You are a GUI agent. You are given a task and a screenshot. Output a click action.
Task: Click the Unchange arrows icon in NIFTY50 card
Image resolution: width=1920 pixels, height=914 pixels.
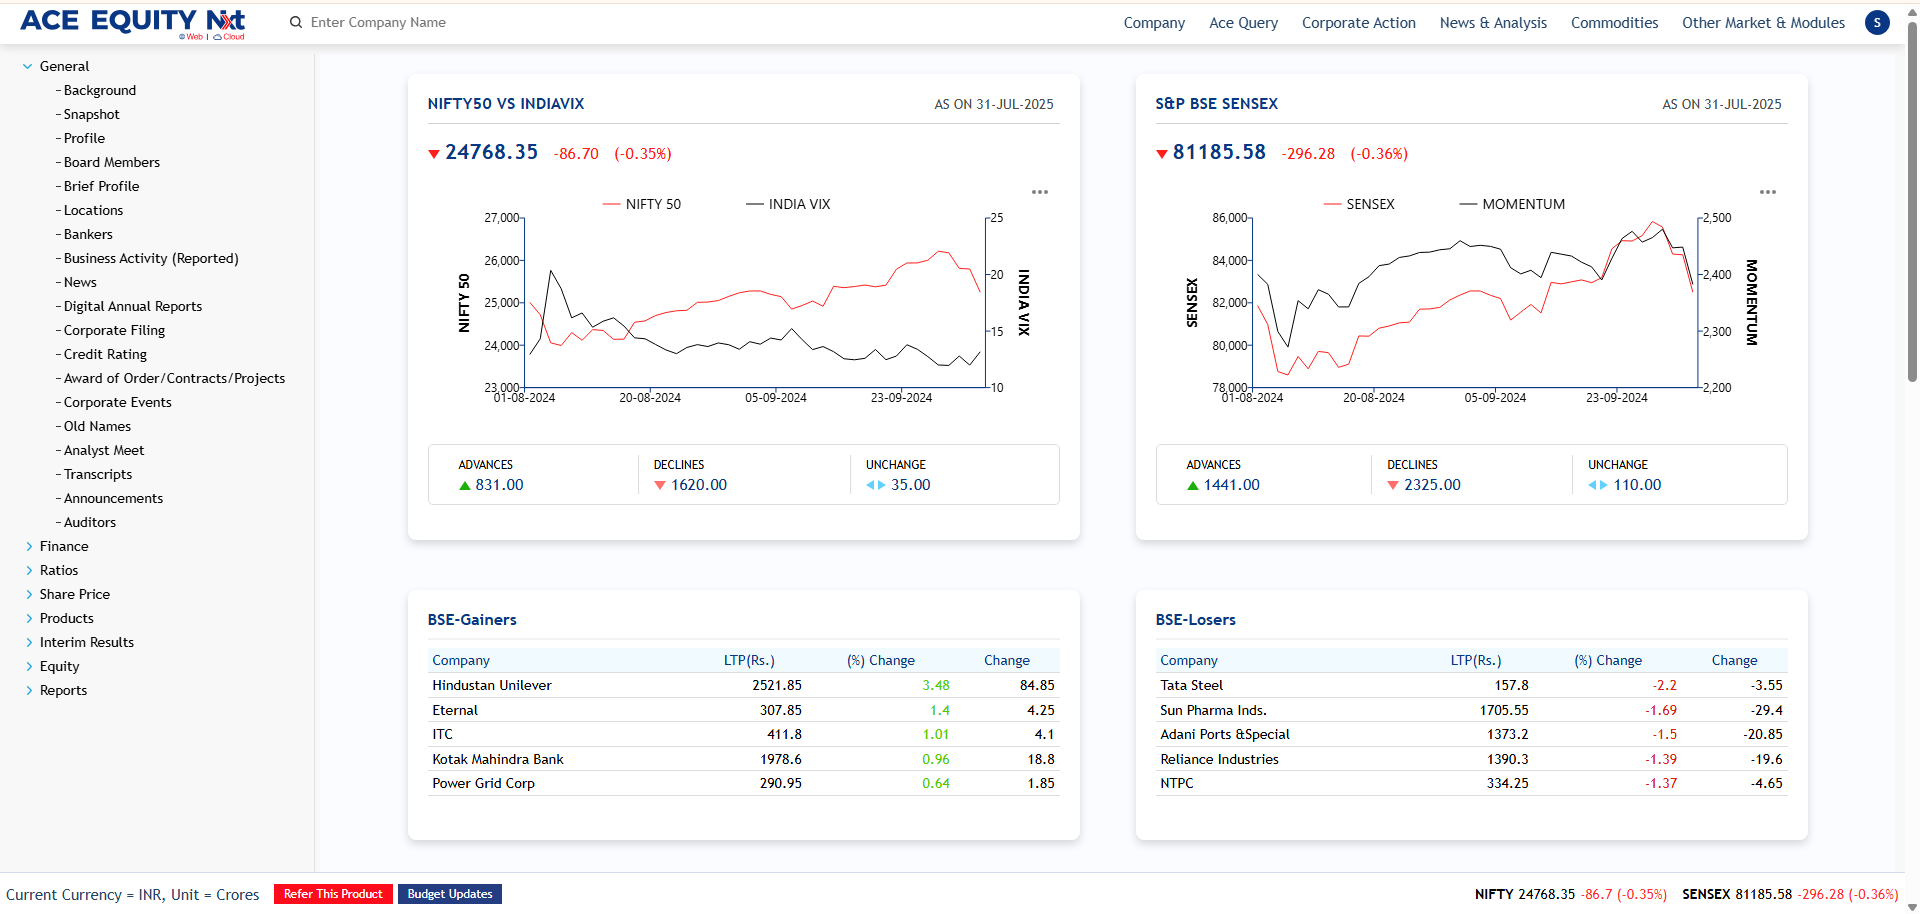pyautogui.click(x=875, y=485)
